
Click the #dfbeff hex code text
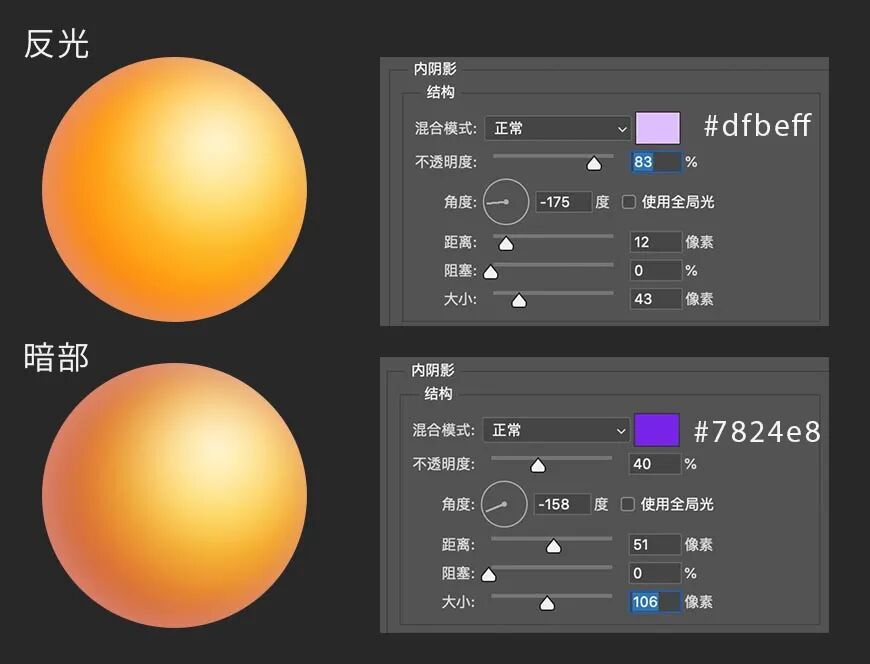pos(757,125)
